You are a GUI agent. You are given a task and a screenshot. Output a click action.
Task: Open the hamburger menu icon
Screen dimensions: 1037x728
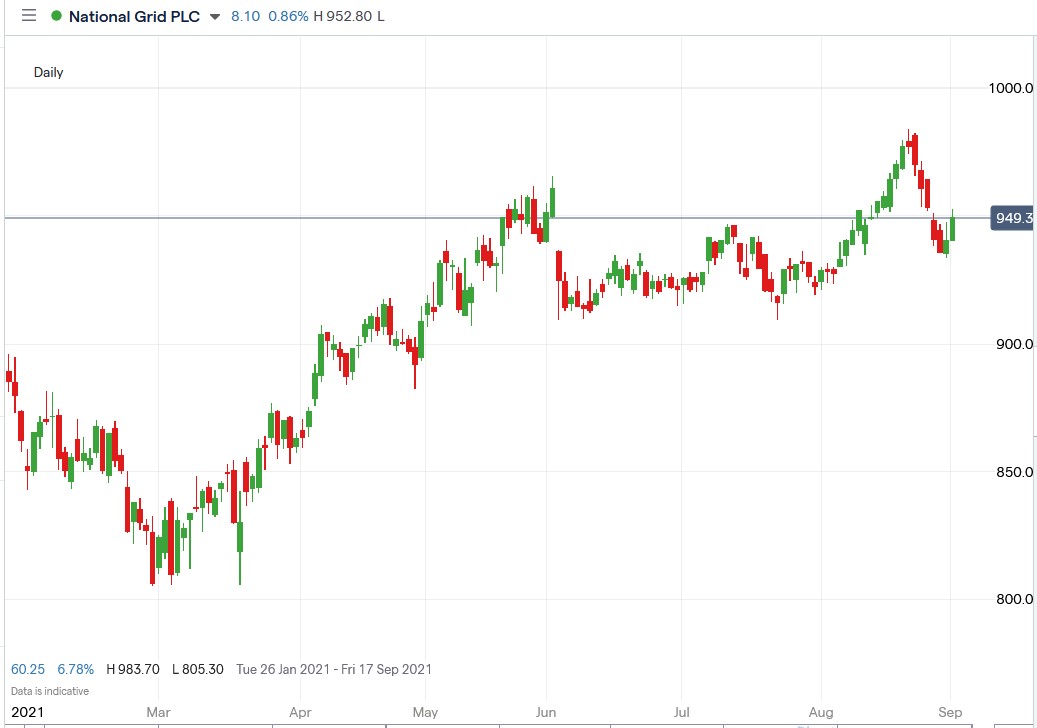pos(28,15)
